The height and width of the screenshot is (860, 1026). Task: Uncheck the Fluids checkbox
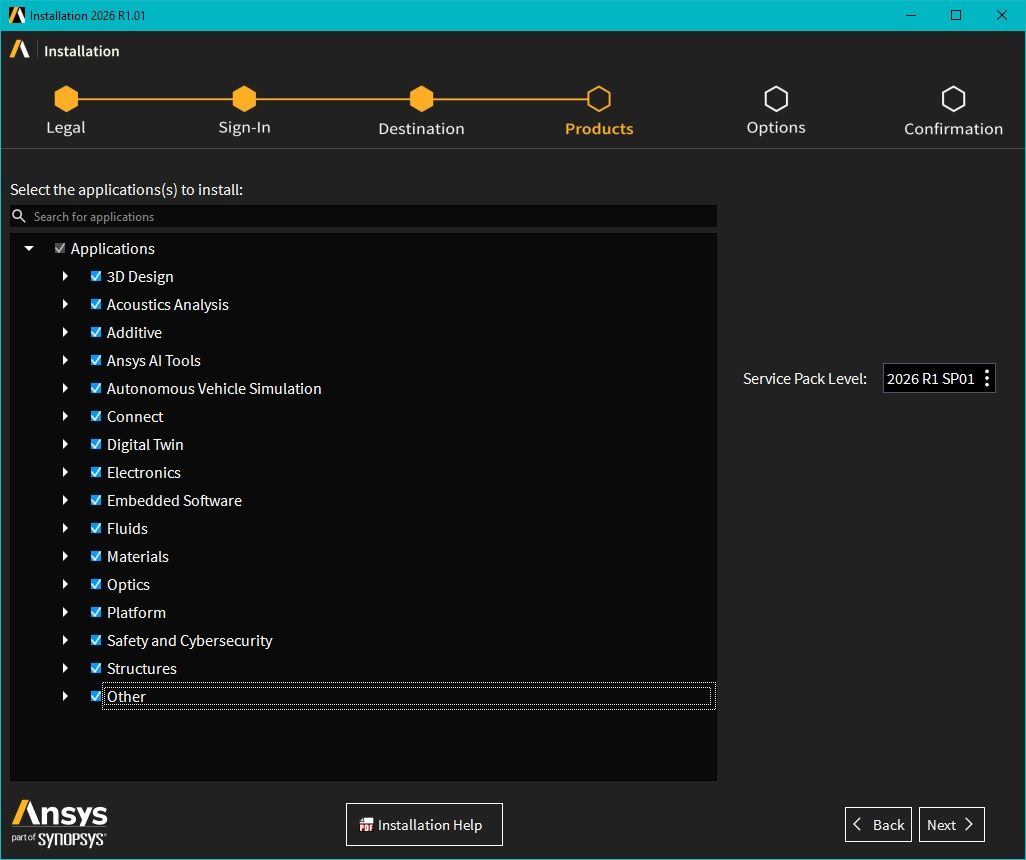click(96, 528)
